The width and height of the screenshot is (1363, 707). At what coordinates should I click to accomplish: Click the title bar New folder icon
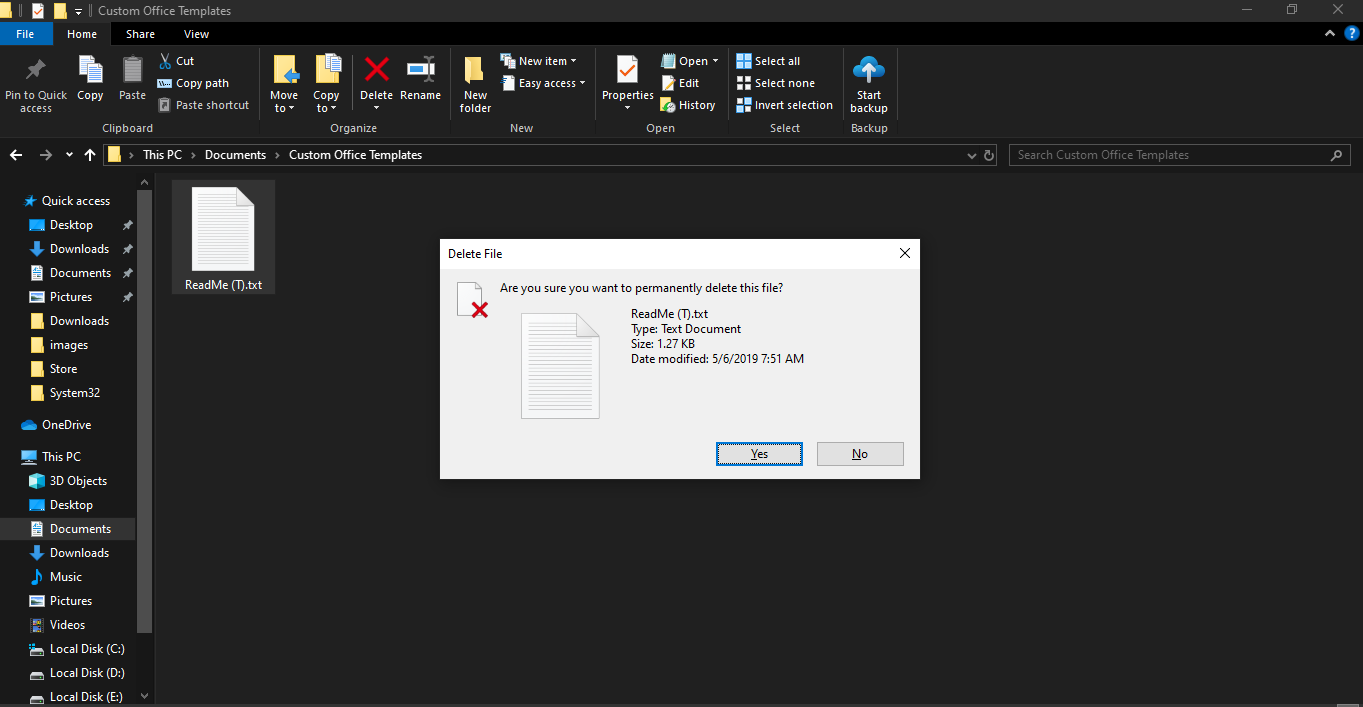60,11
